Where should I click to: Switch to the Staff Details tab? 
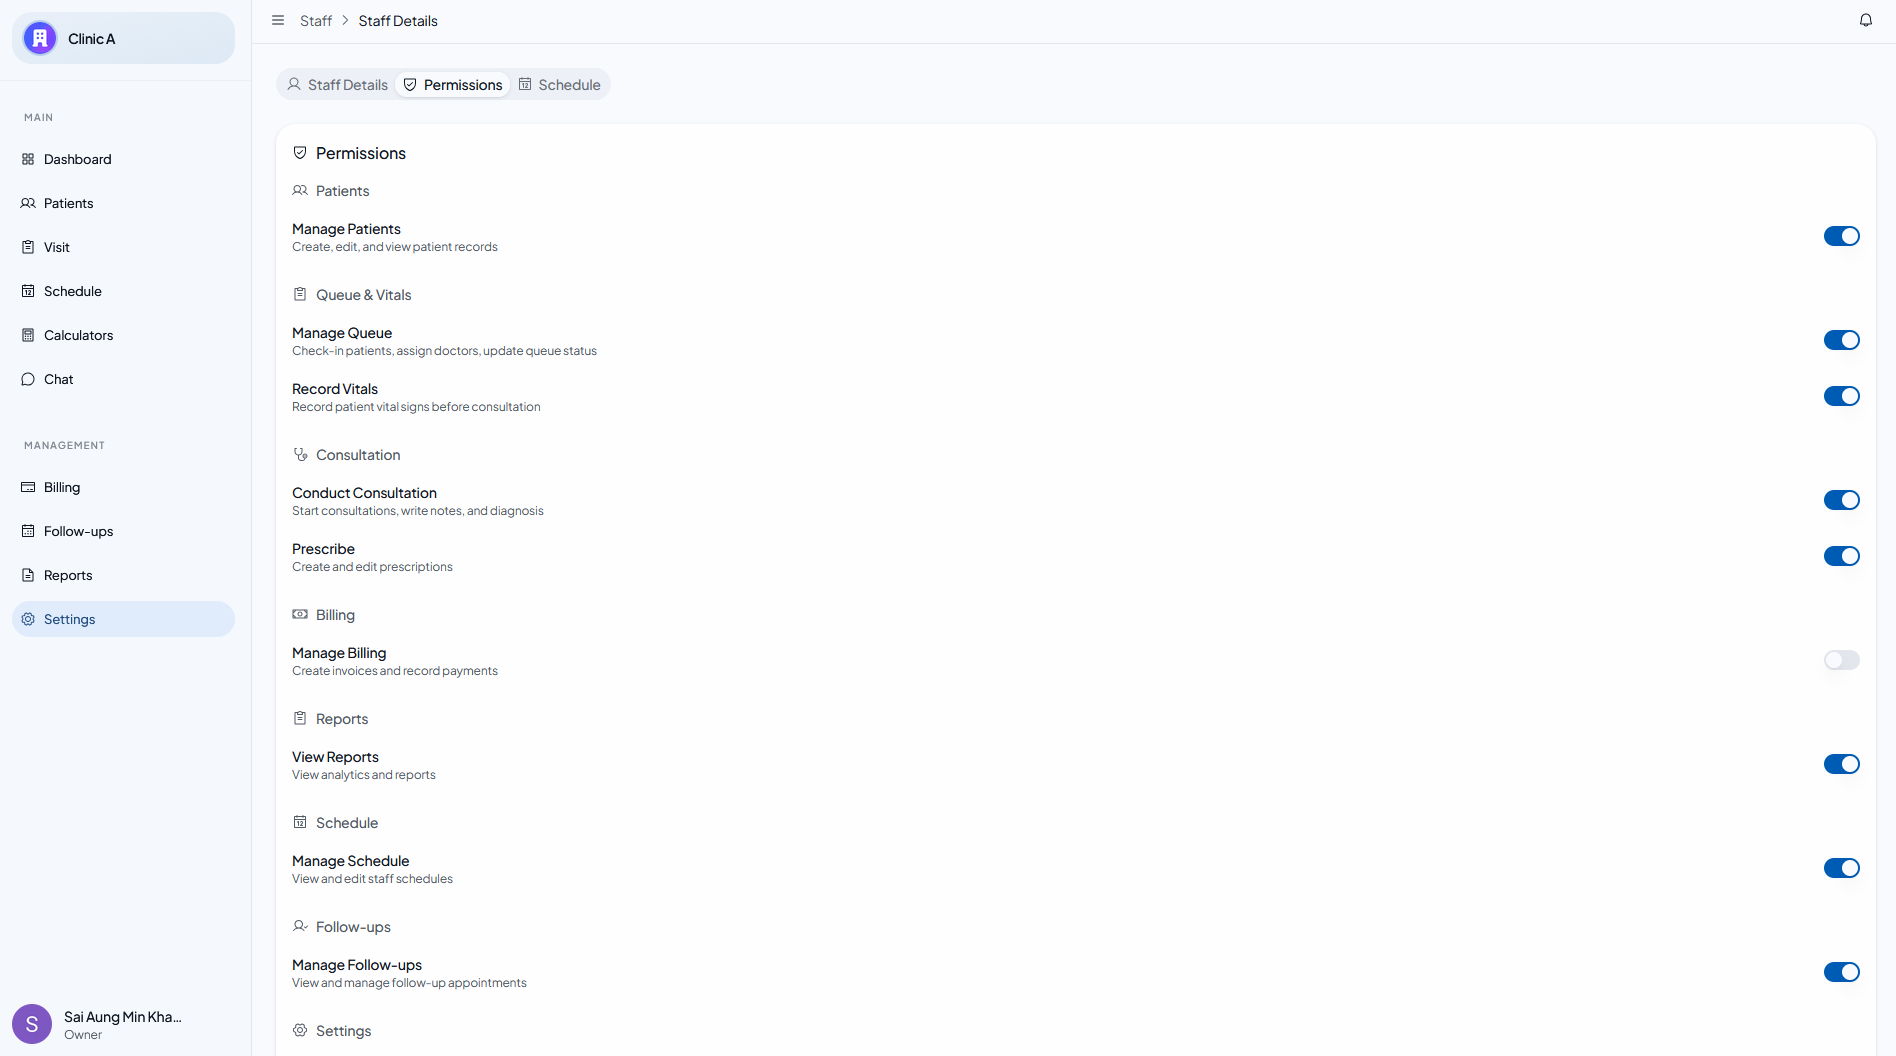337,85
